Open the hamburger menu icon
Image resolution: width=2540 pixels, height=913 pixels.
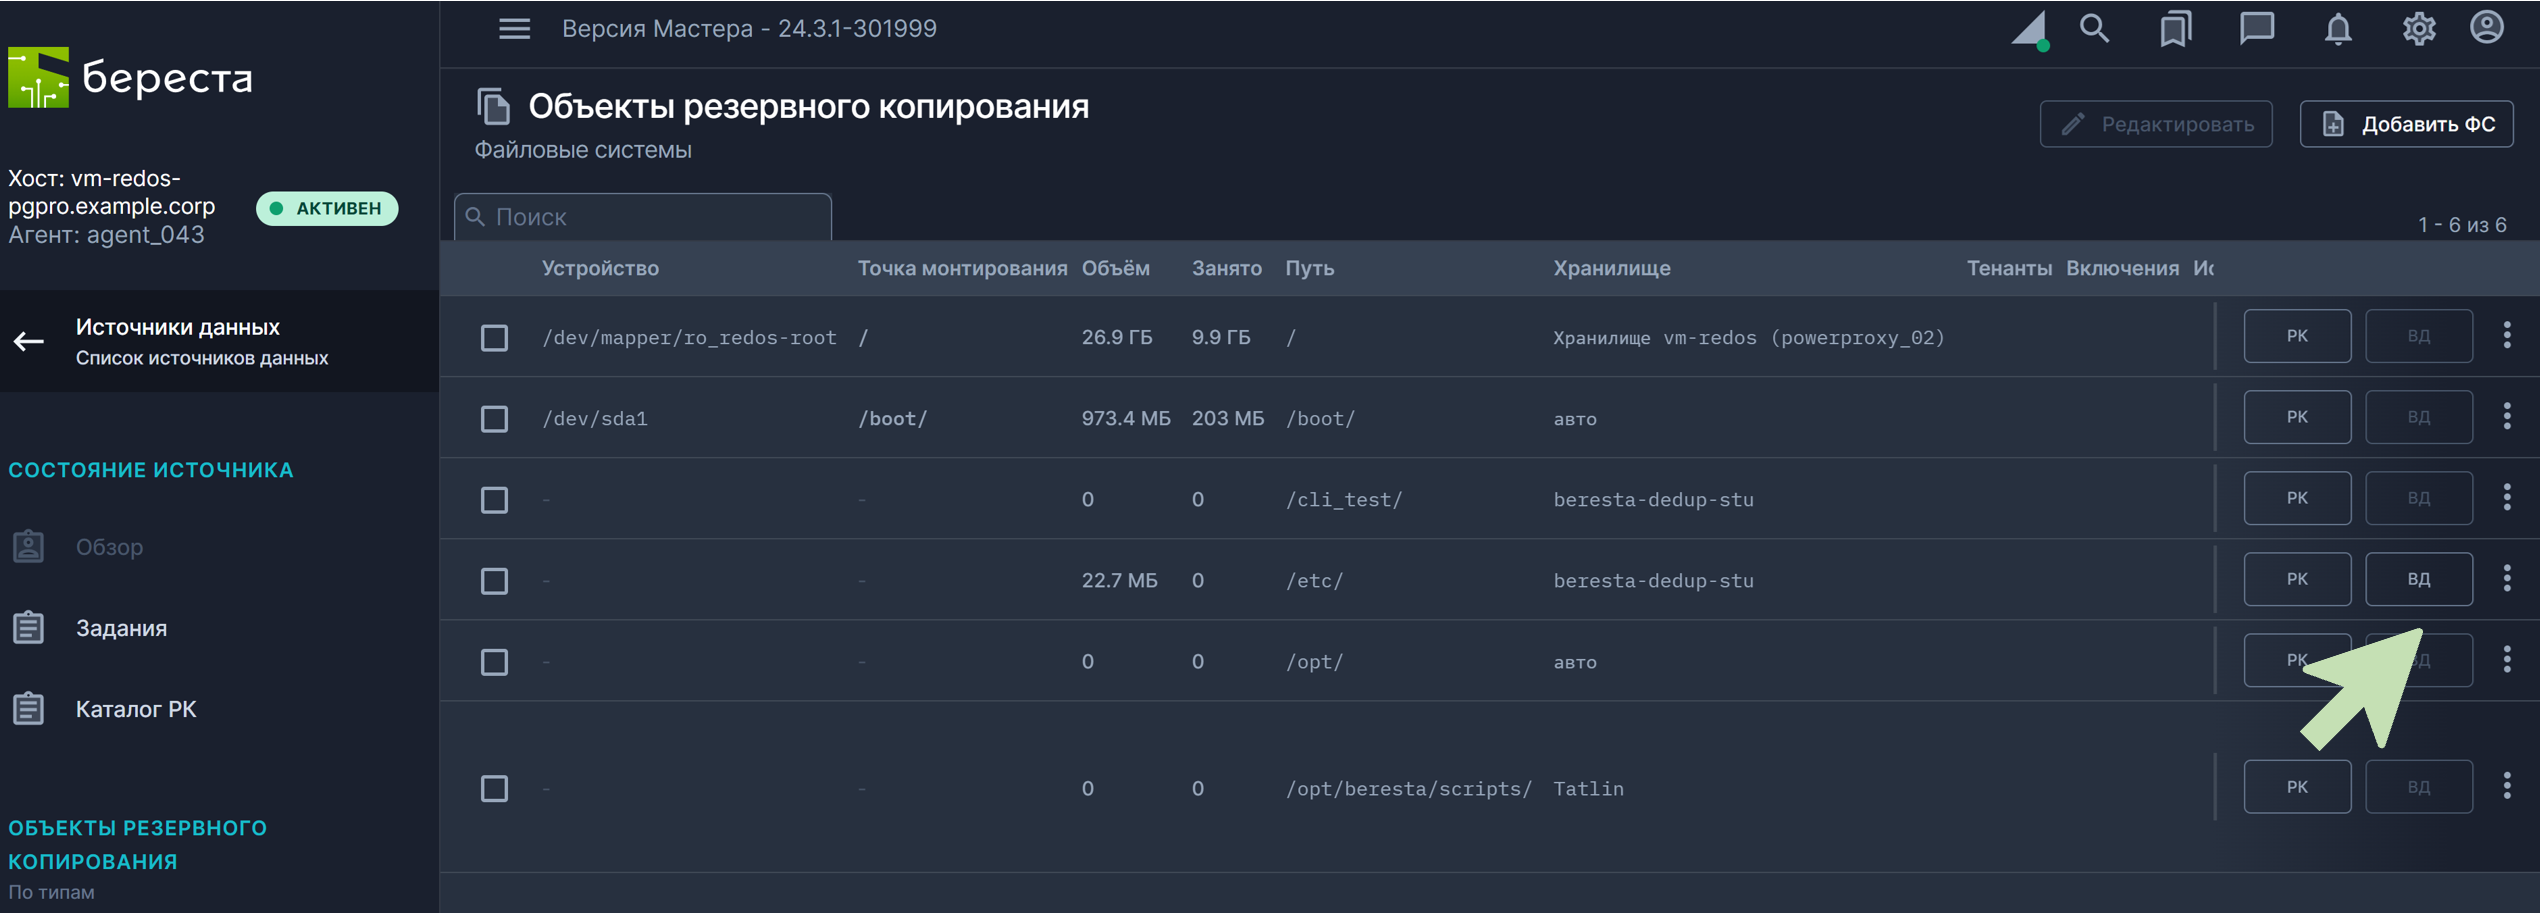click(514, 29)
